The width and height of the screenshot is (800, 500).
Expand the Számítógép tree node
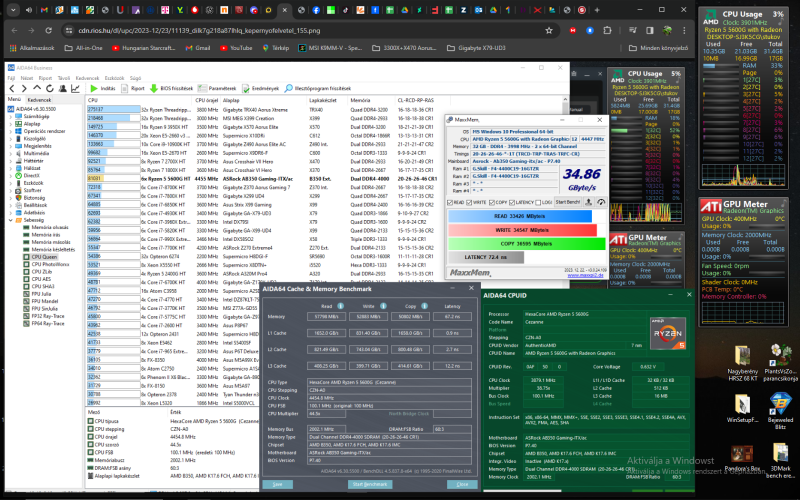[x=11, y=116]
